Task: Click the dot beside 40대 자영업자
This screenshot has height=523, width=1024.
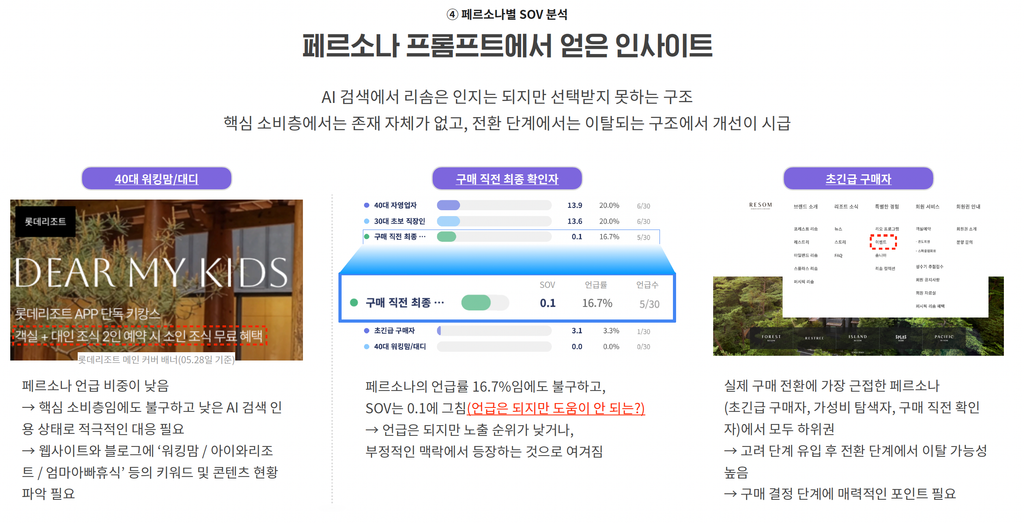Action: click(x=366, y=205)
